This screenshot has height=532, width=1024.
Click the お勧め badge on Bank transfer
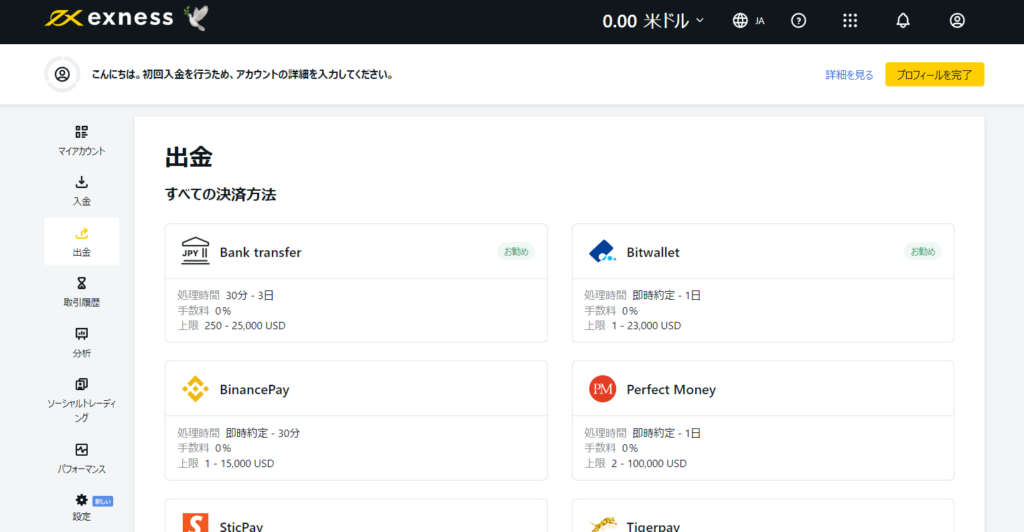(x=516, y=251)
